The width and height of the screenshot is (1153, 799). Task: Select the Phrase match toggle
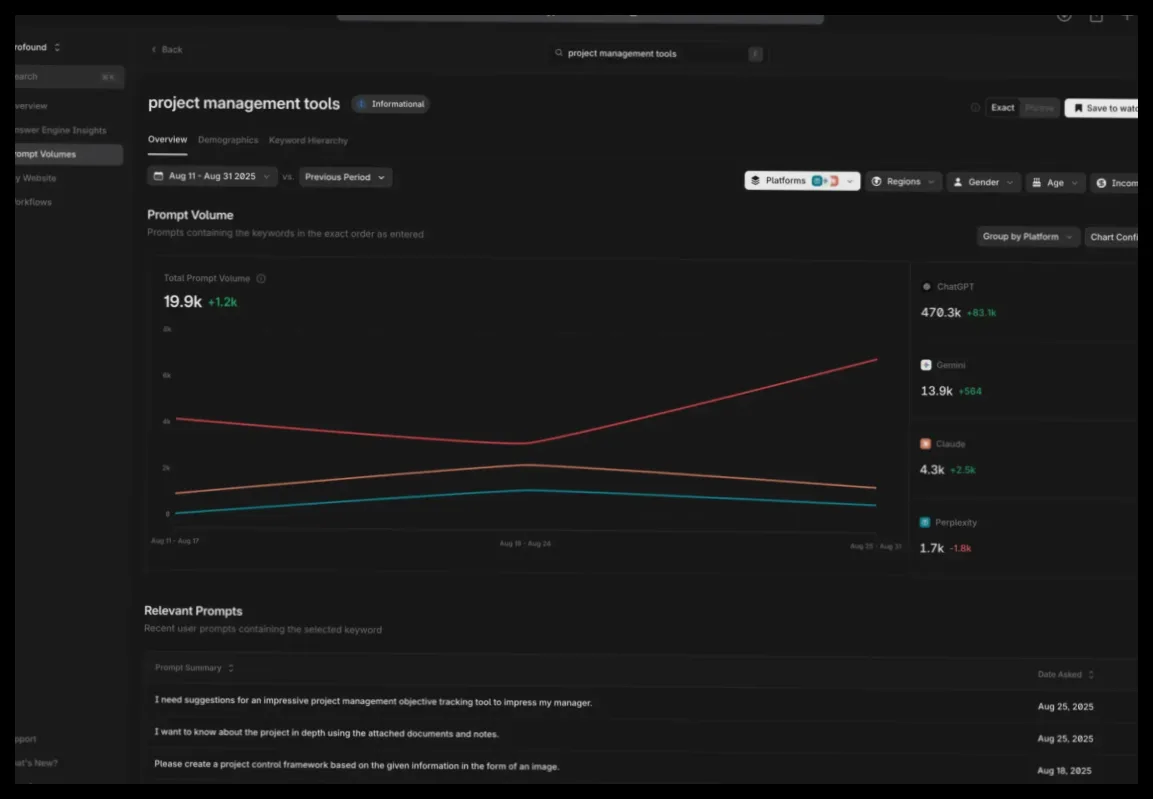pos(1039,108)
